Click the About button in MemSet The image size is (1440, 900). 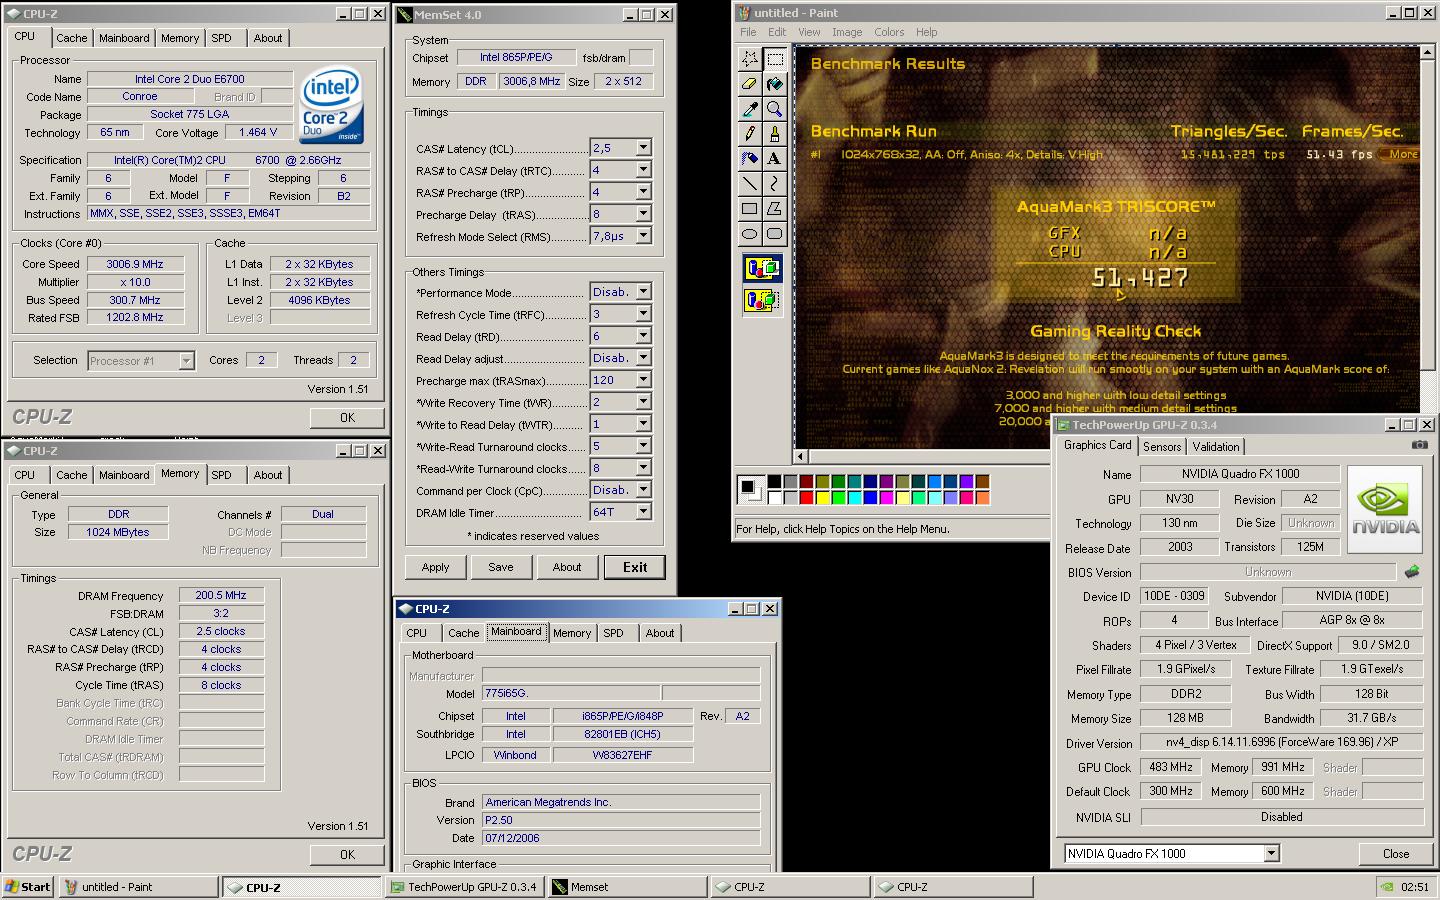tap(567, 567)
